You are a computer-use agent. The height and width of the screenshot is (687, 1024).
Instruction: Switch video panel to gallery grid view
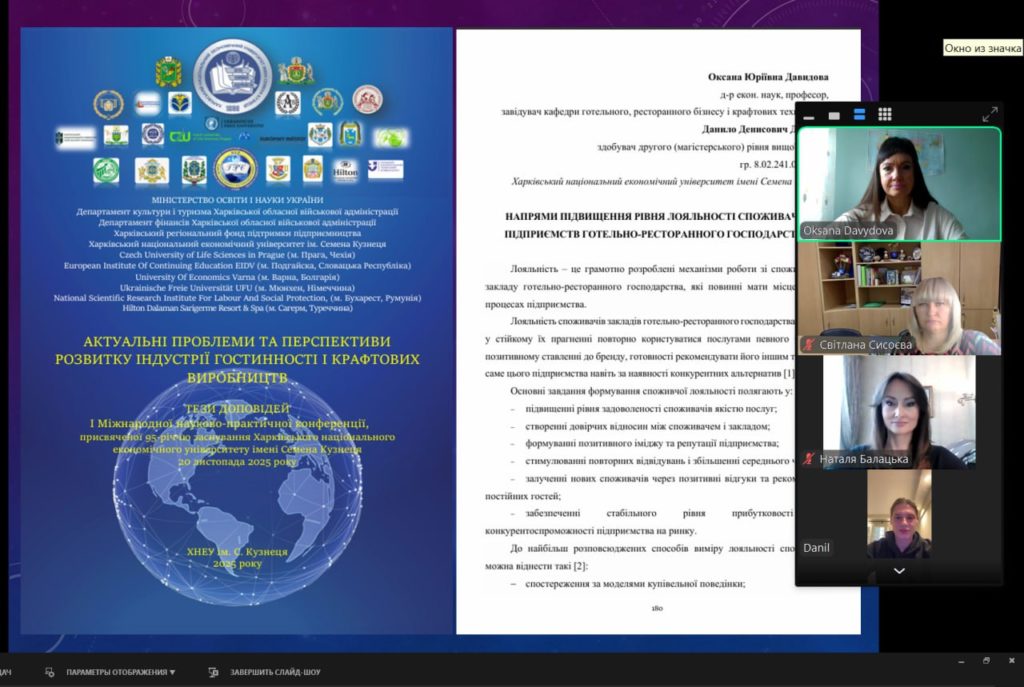click(885, 115)
